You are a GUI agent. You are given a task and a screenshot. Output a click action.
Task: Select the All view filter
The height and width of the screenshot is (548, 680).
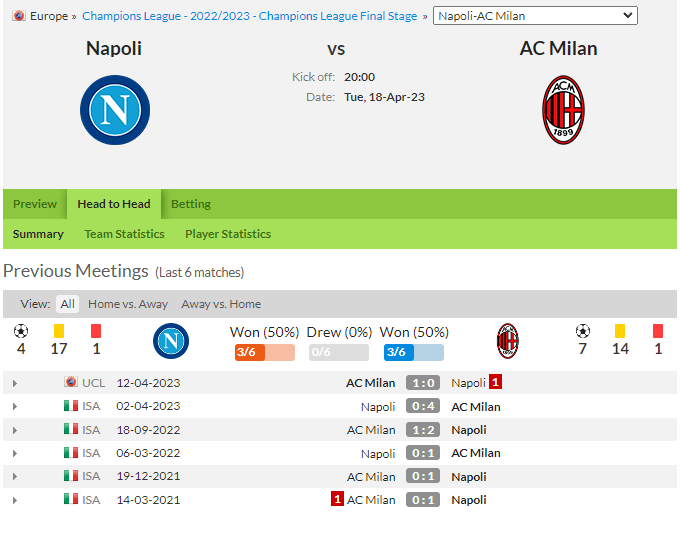tap(68, 304)
